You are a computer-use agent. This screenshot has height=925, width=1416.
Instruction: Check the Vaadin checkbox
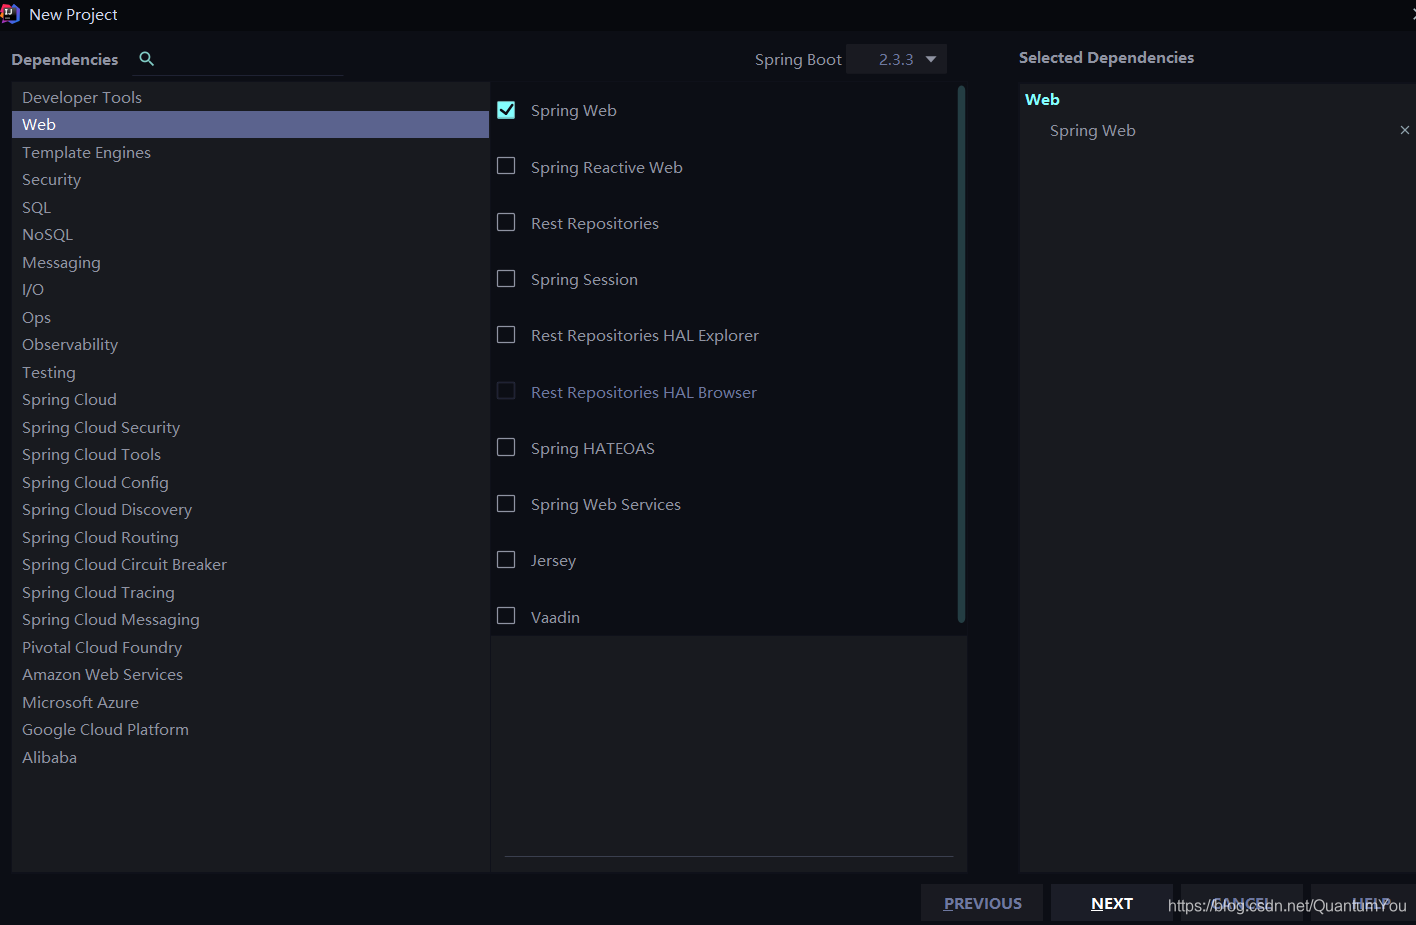(x=506, y=616)
